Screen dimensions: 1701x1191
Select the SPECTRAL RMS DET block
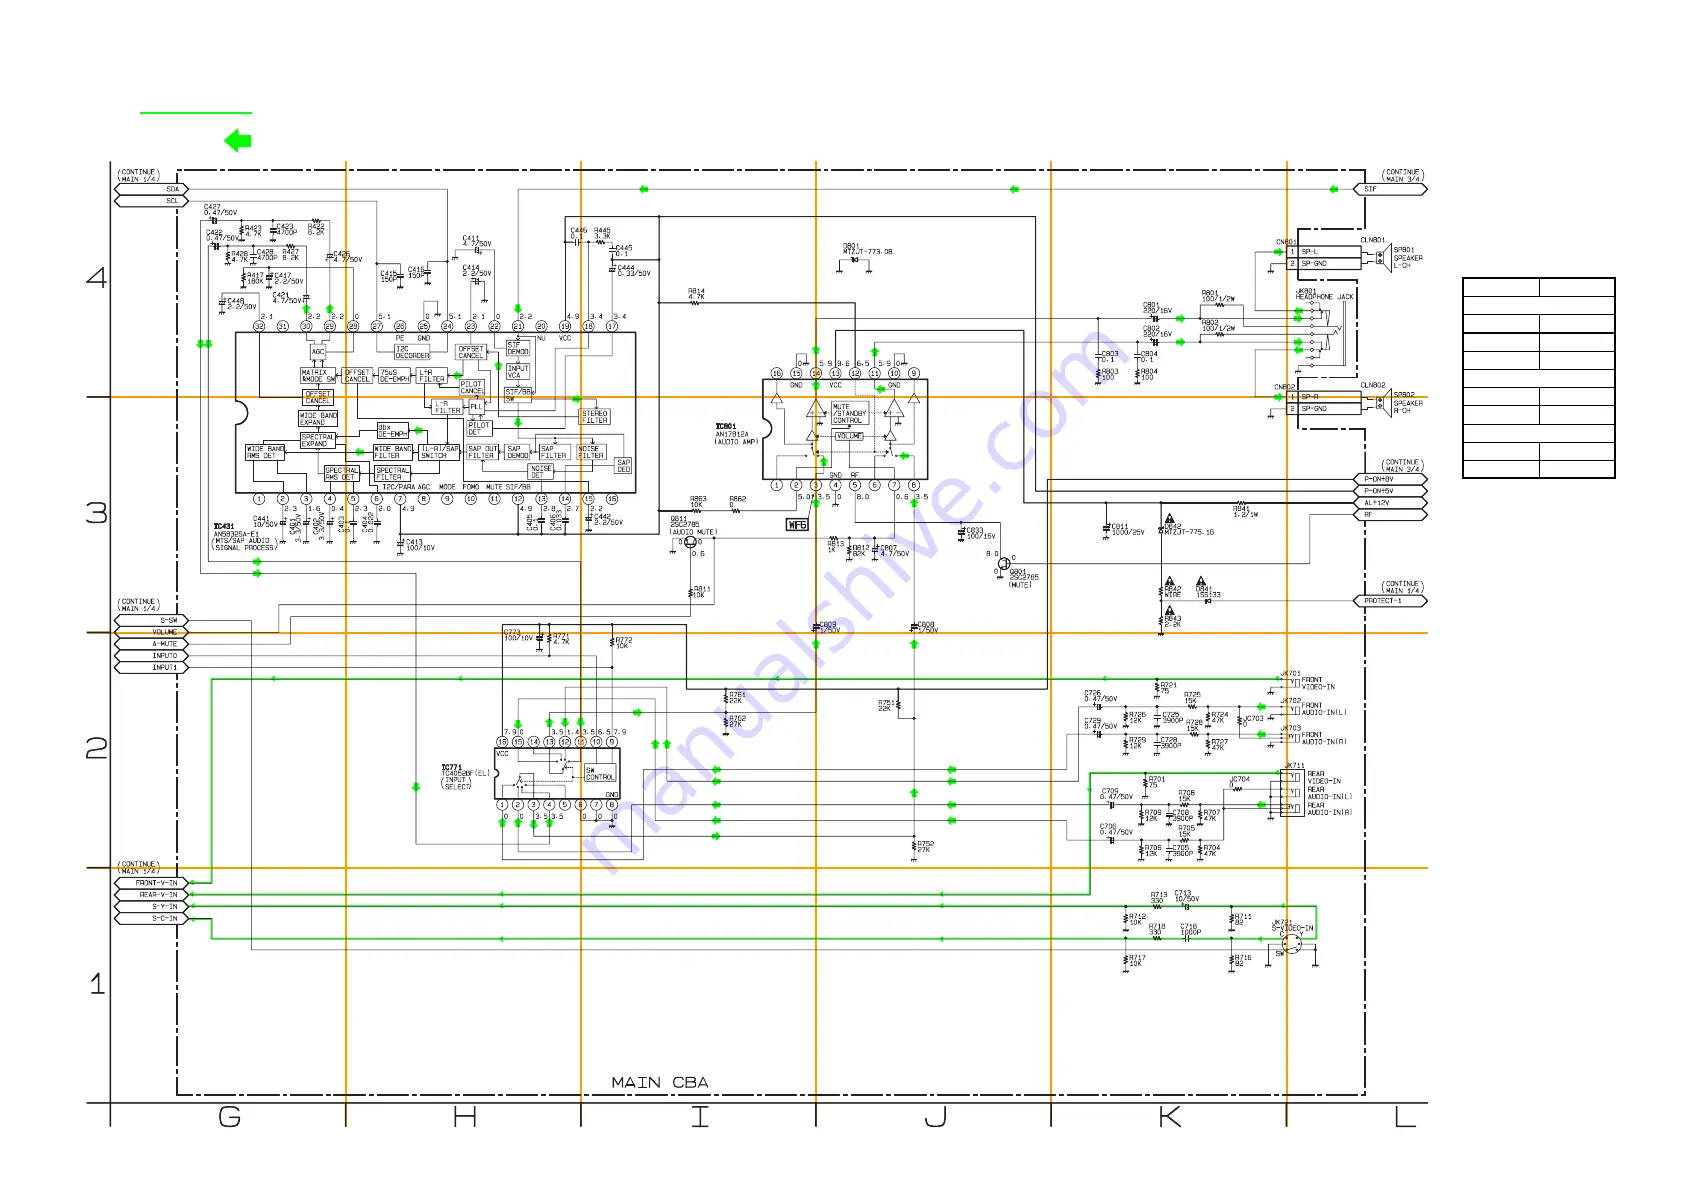click(341, 473)
